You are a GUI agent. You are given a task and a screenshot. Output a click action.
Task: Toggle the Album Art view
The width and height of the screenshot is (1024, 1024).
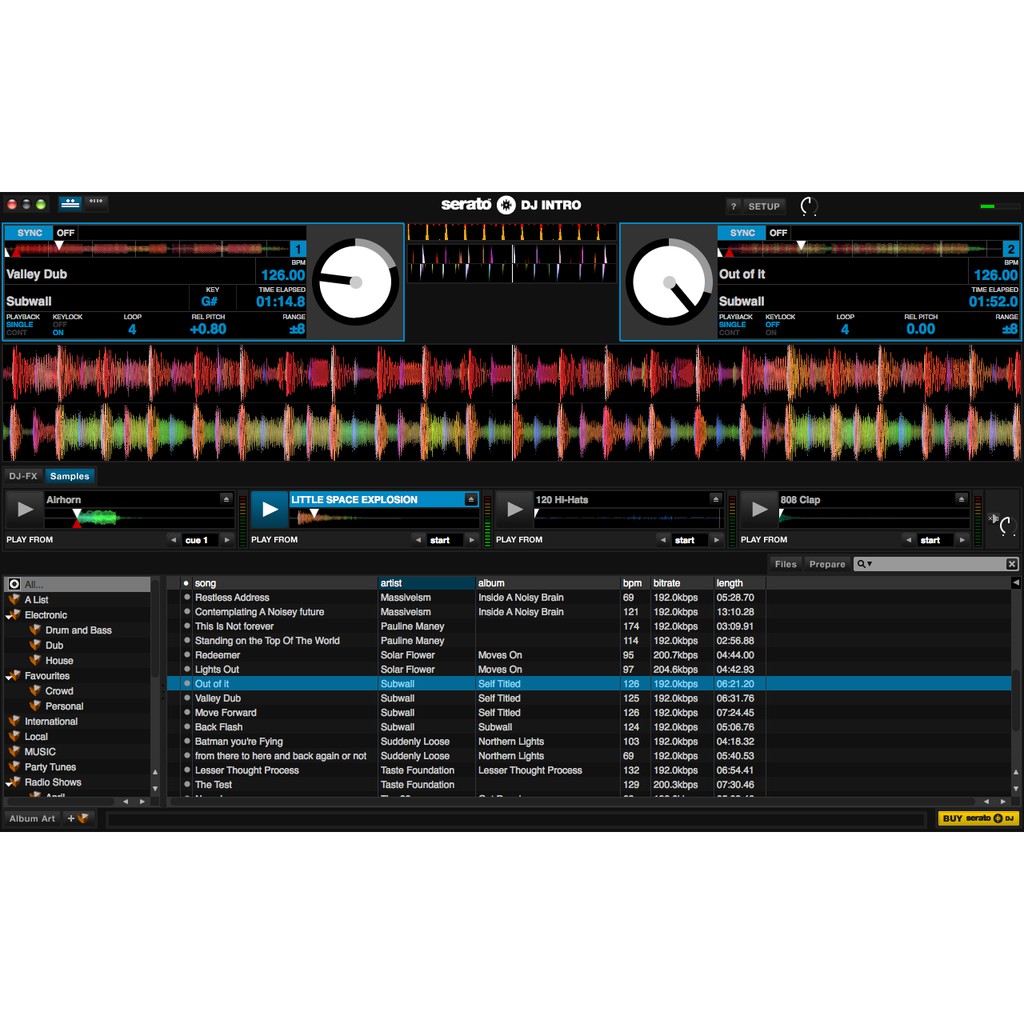32,819
